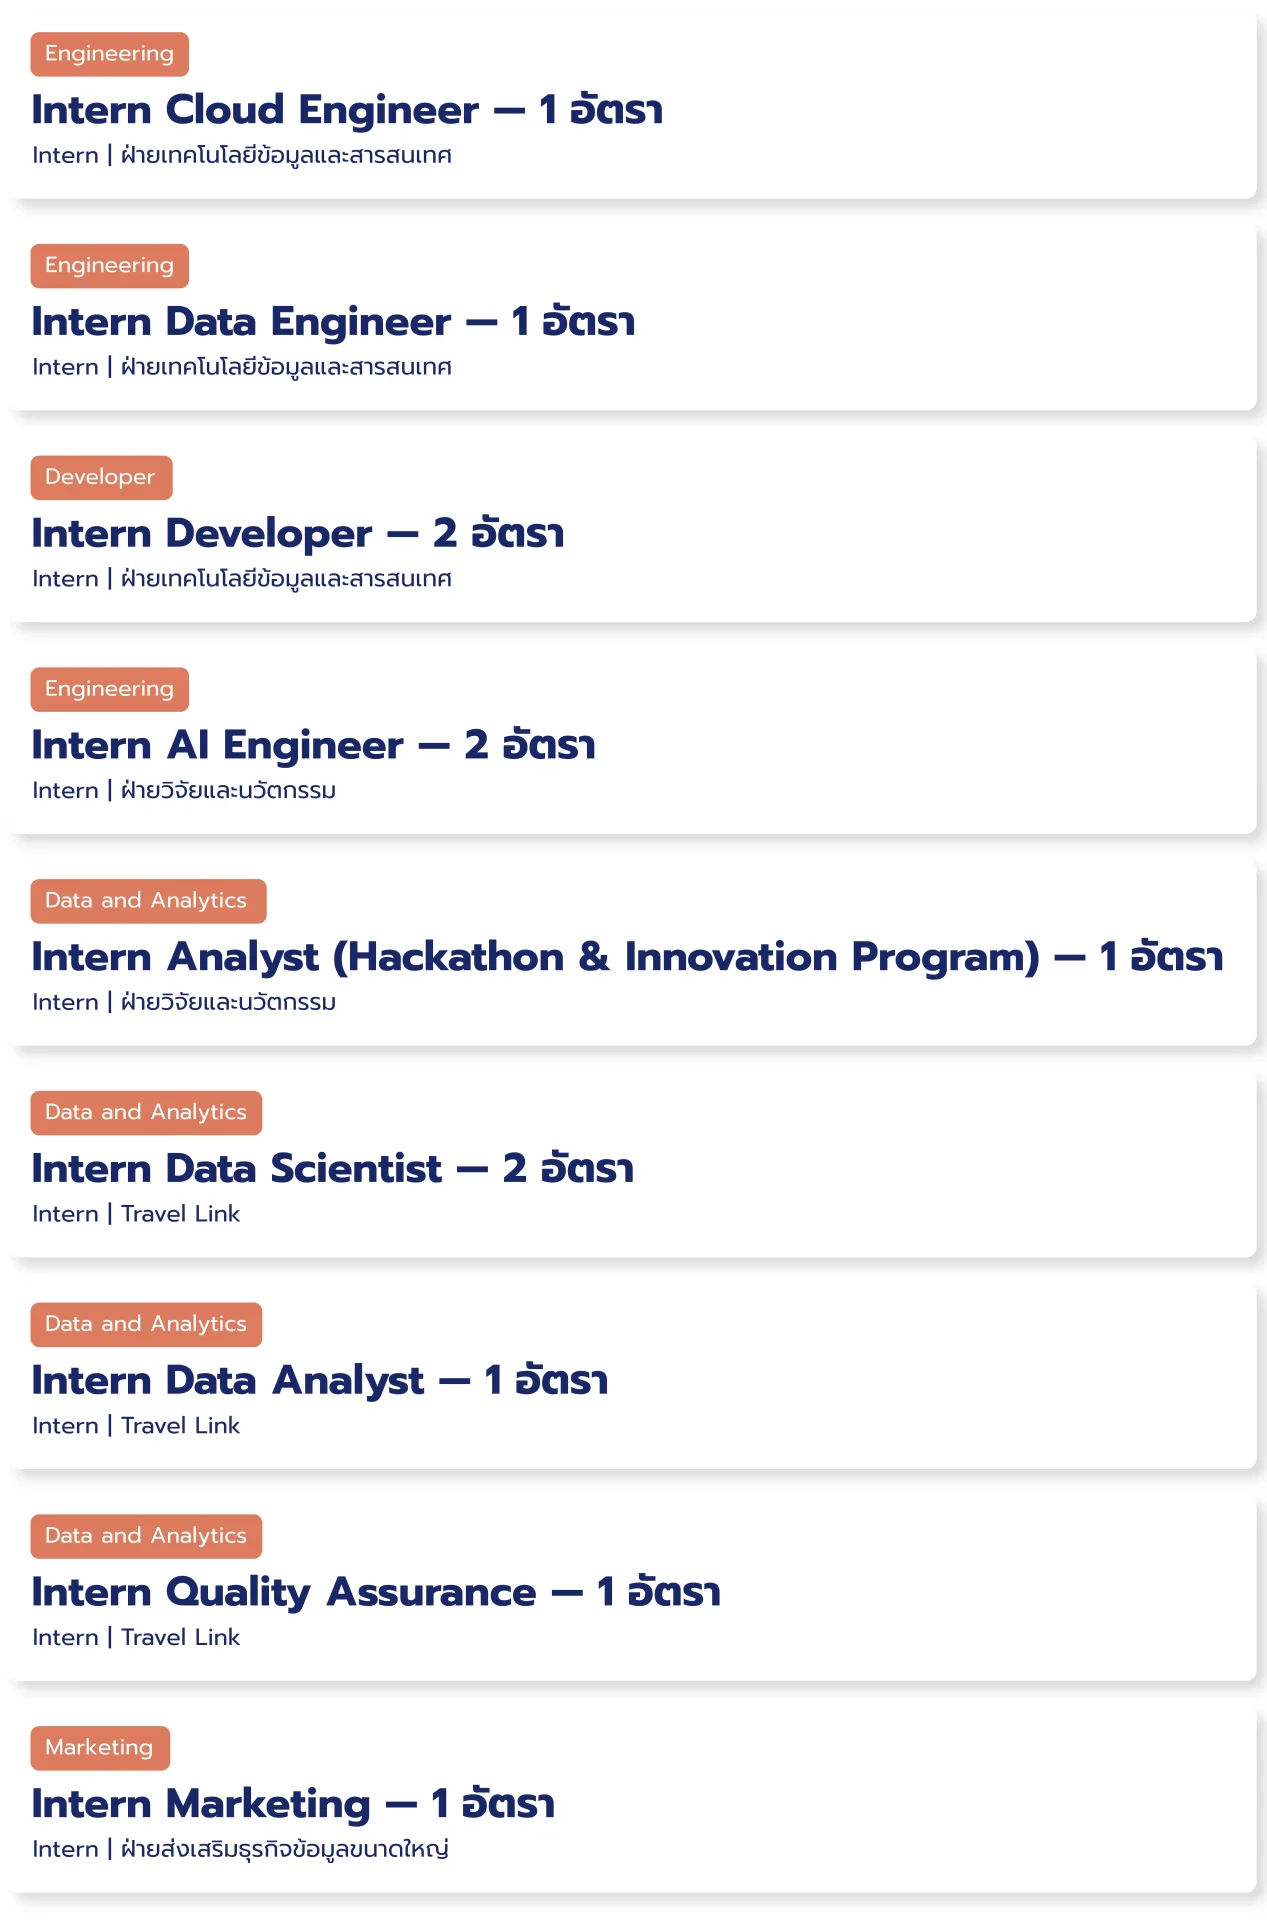The width and height of the screenshot is (1267, 1920).
Task: Click the Marketing category tag
Action: tap(99, 1748)
